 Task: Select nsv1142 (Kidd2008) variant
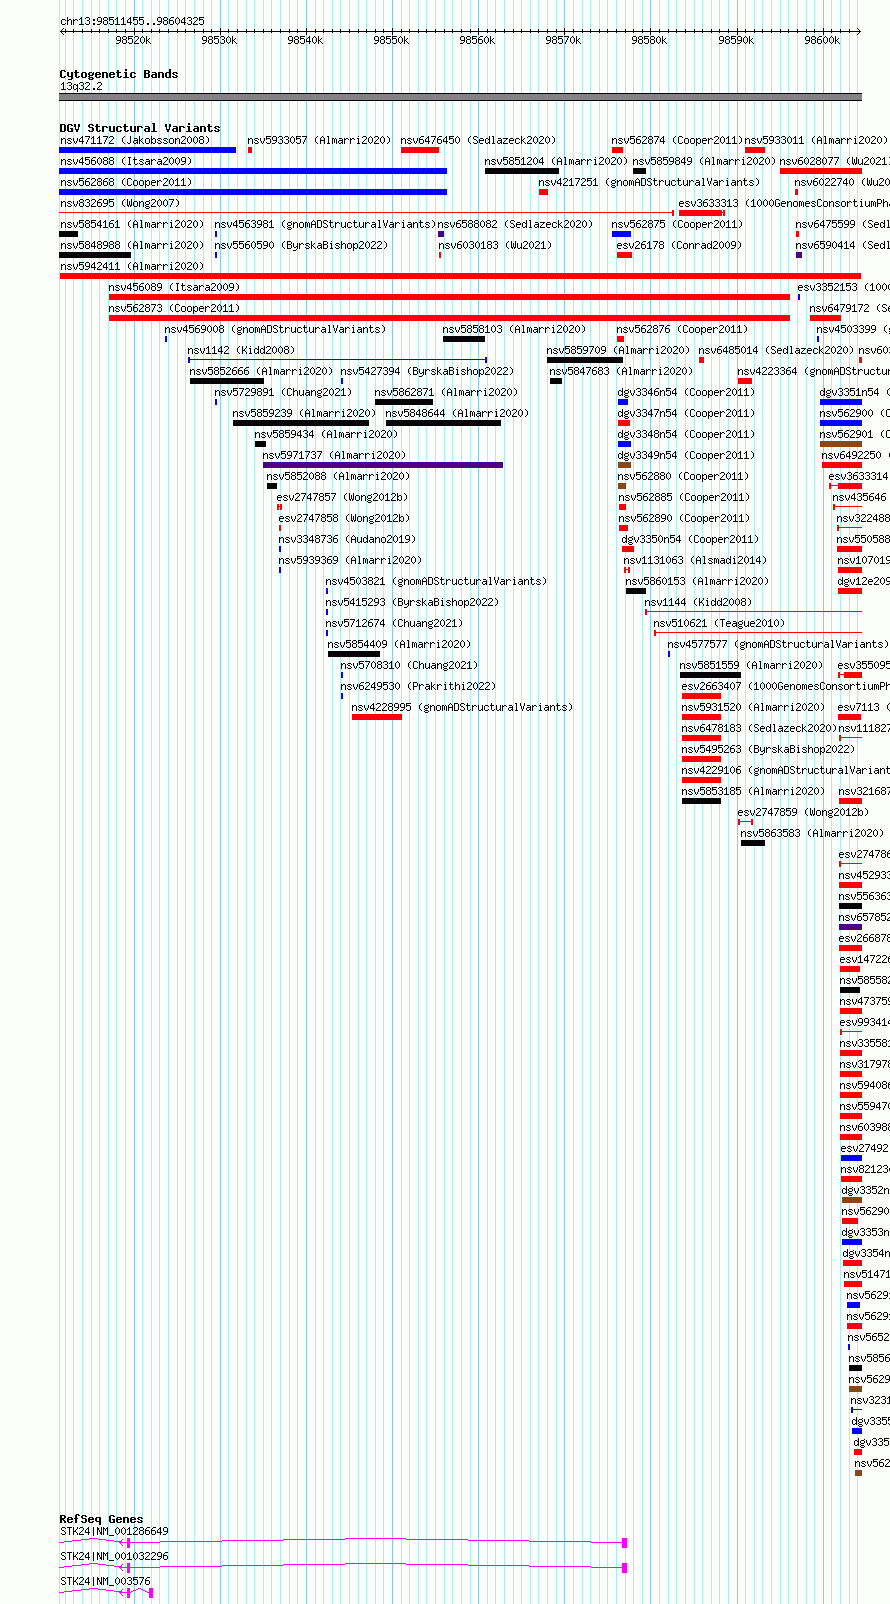click(x=241, y=350)
